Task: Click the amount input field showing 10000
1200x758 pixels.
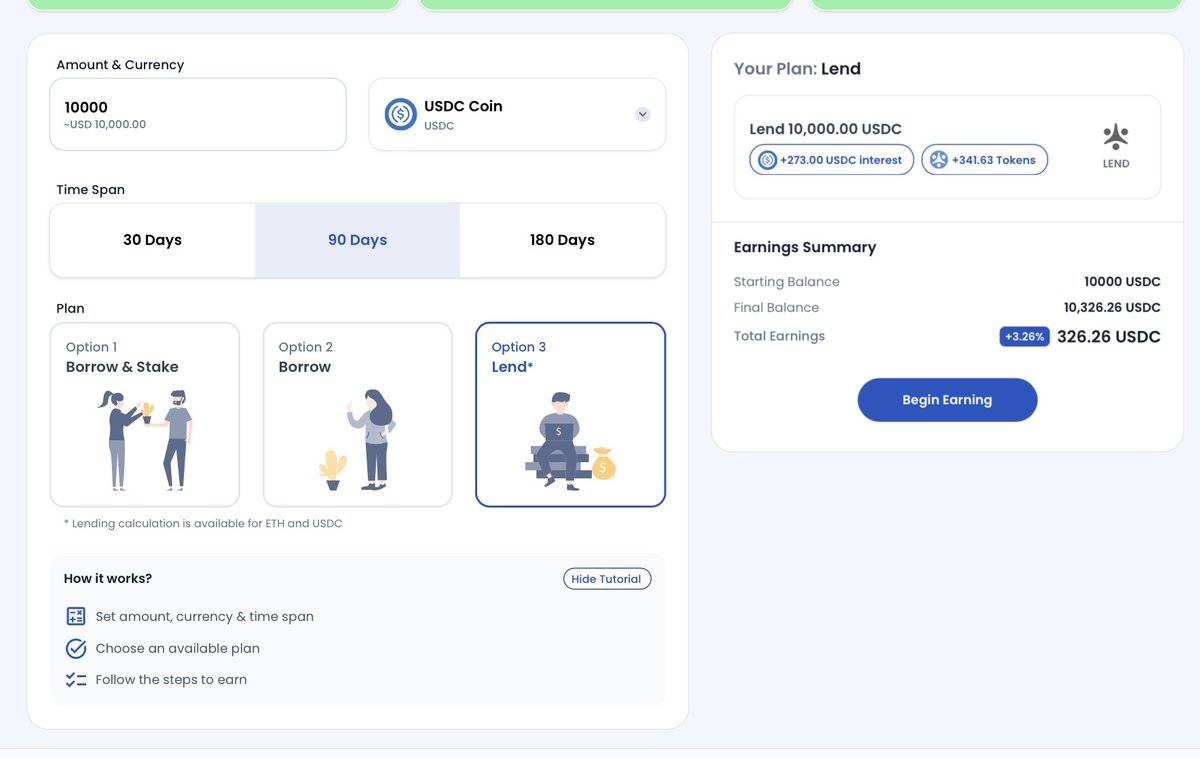Action: [198, 115]
